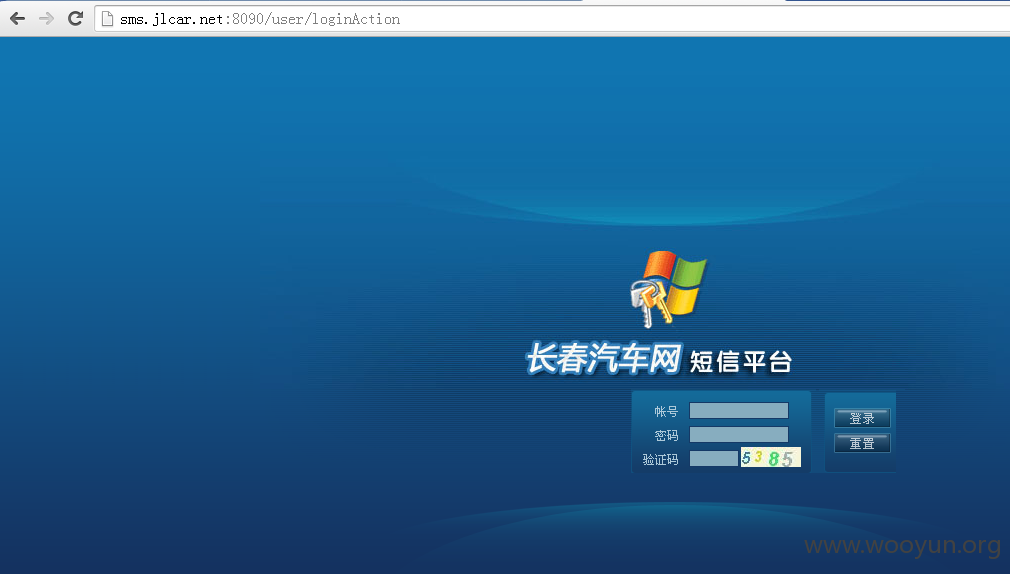Click the 验证码 label
The width and height of the screenshot is (1010, 574).
tap(660, 459)
